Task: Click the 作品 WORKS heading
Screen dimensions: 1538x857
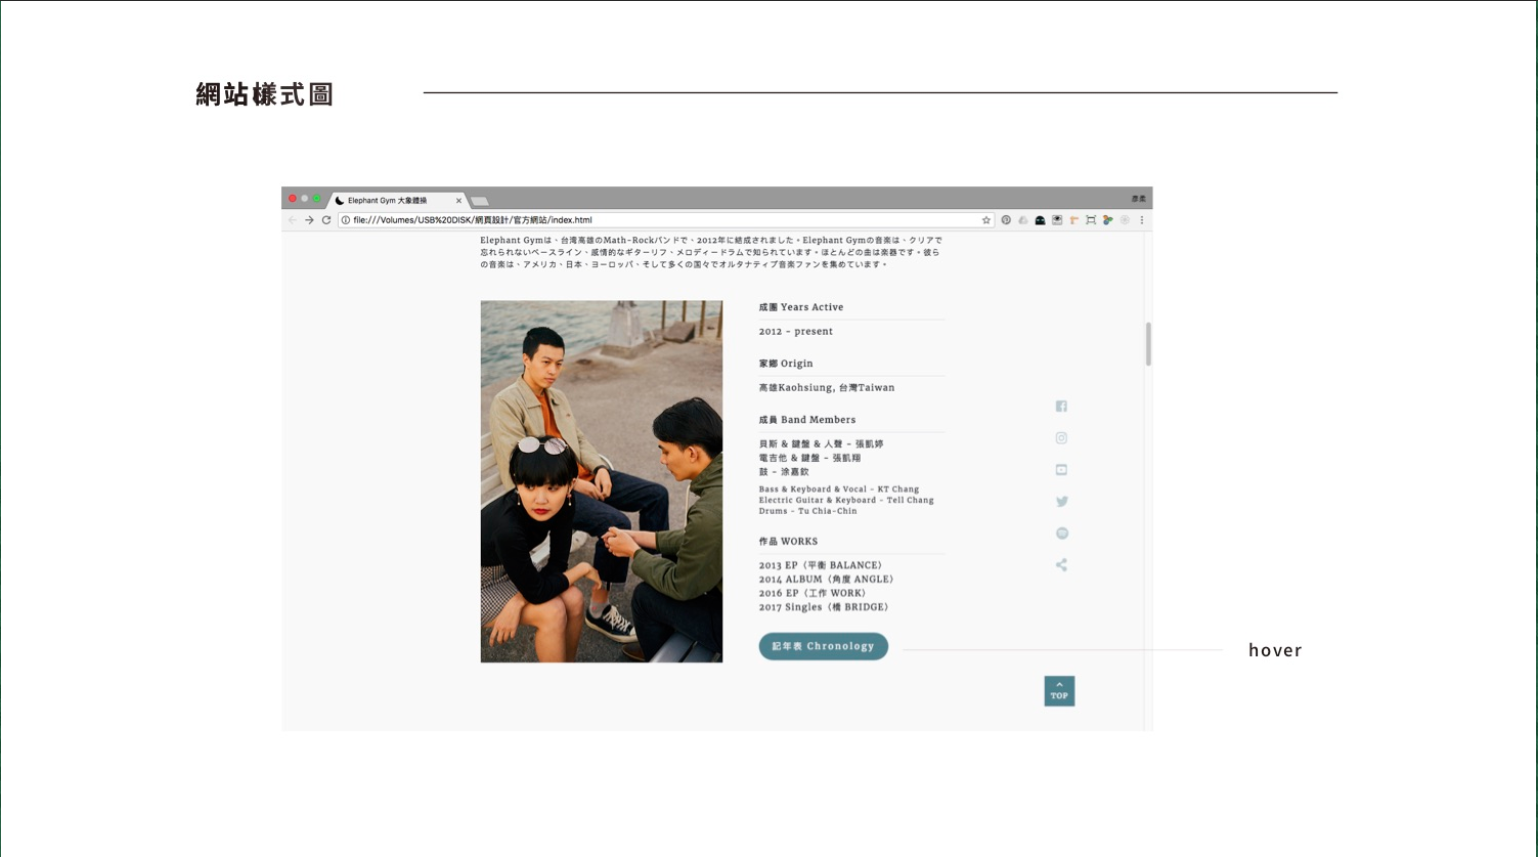Action: click(788, 541)
